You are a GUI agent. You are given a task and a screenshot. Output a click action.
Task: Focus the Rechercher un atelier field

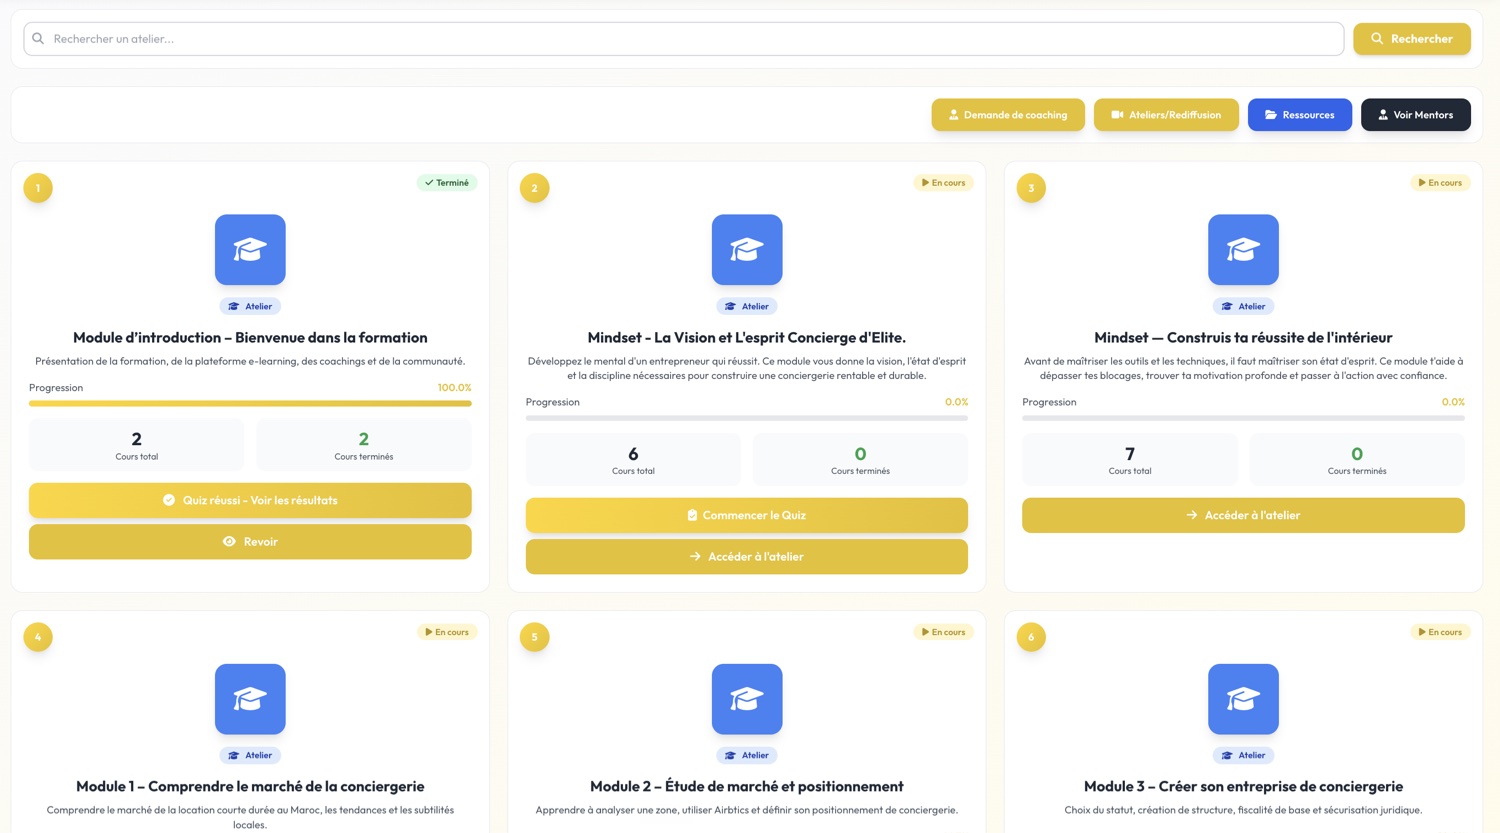[684, 39]
